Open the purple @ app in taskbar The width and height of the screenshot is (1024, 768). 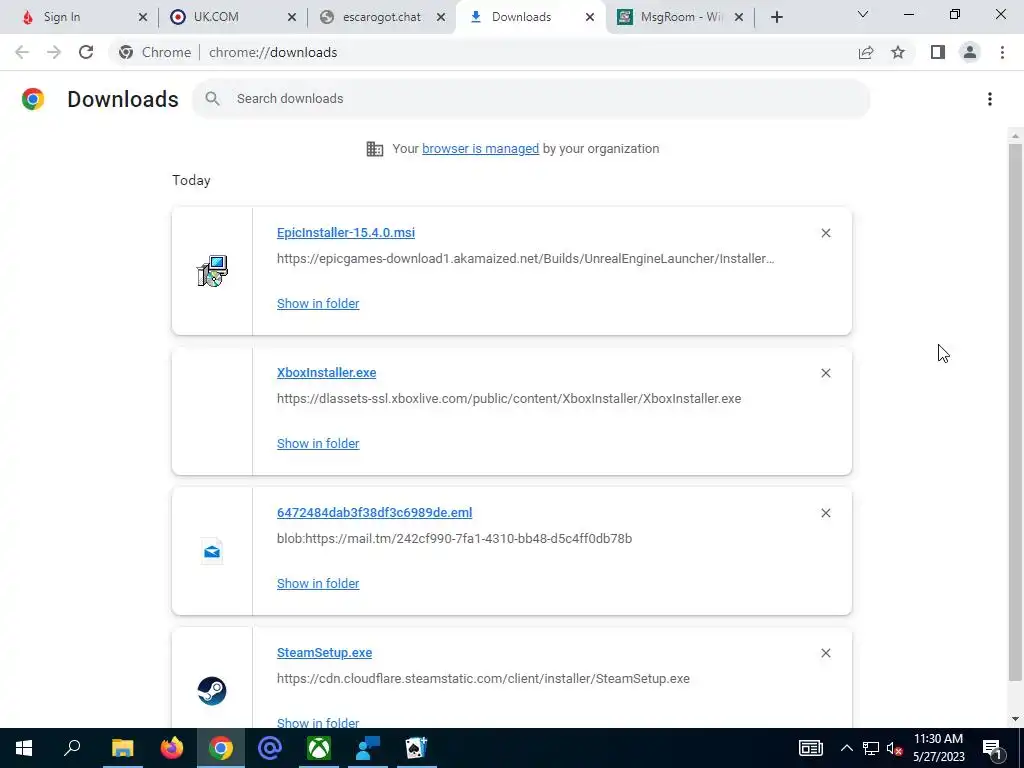[x=270, y=748]
